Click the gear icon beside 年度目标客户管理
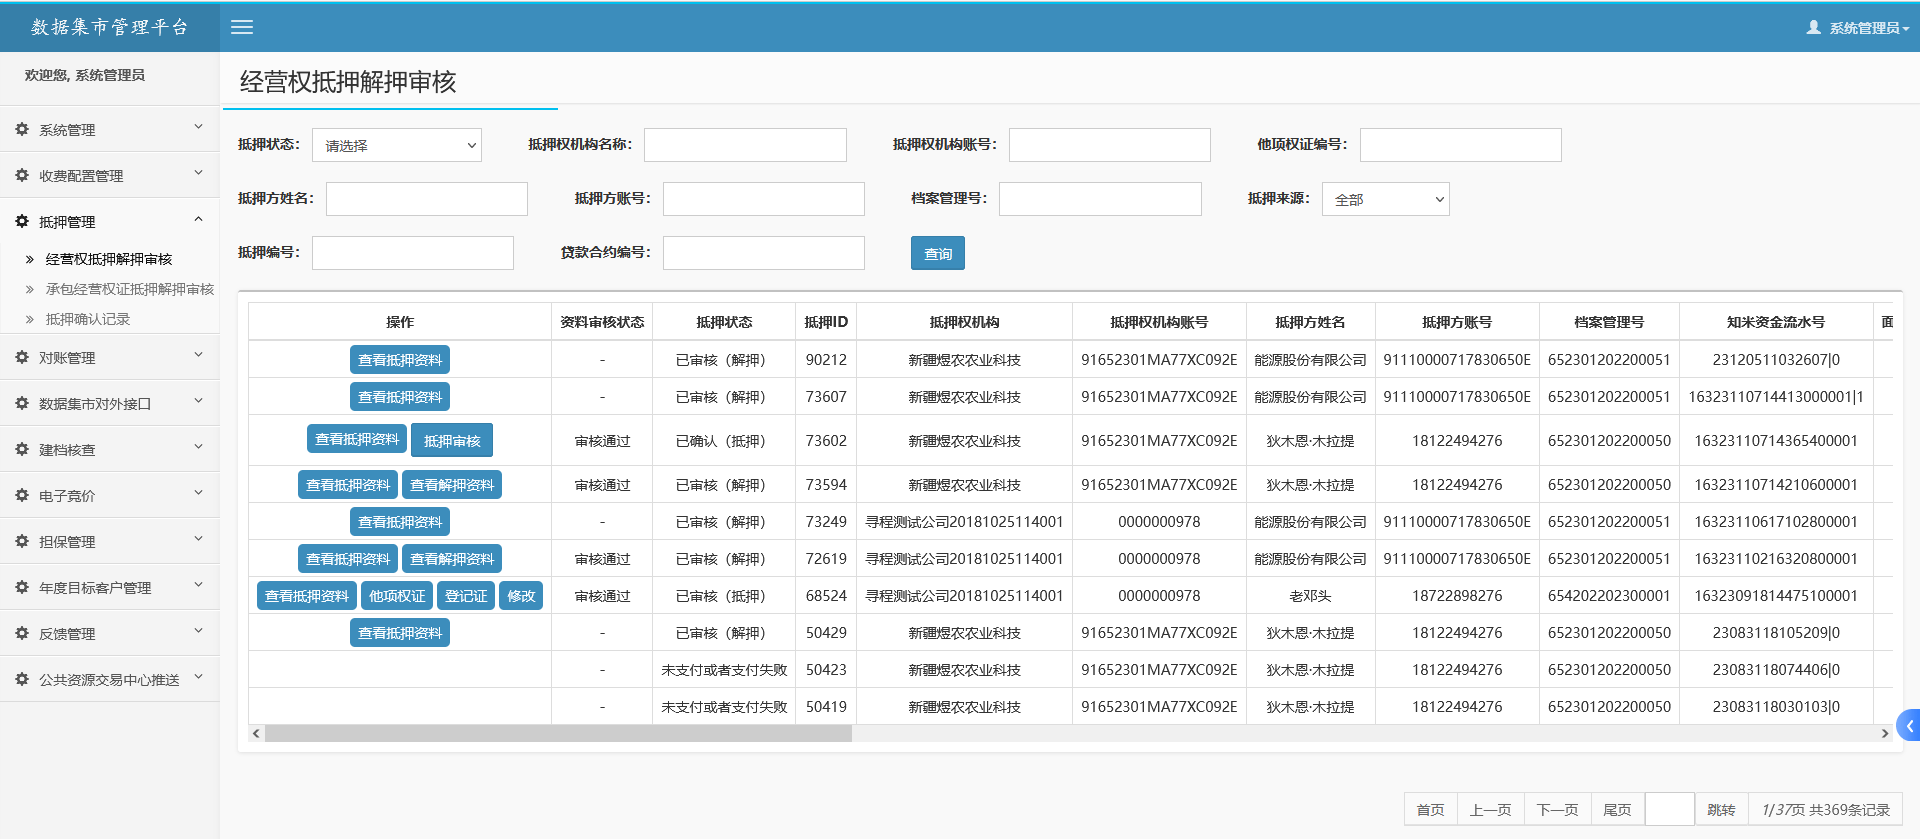The image size is (1920, 839). [22, 587]
